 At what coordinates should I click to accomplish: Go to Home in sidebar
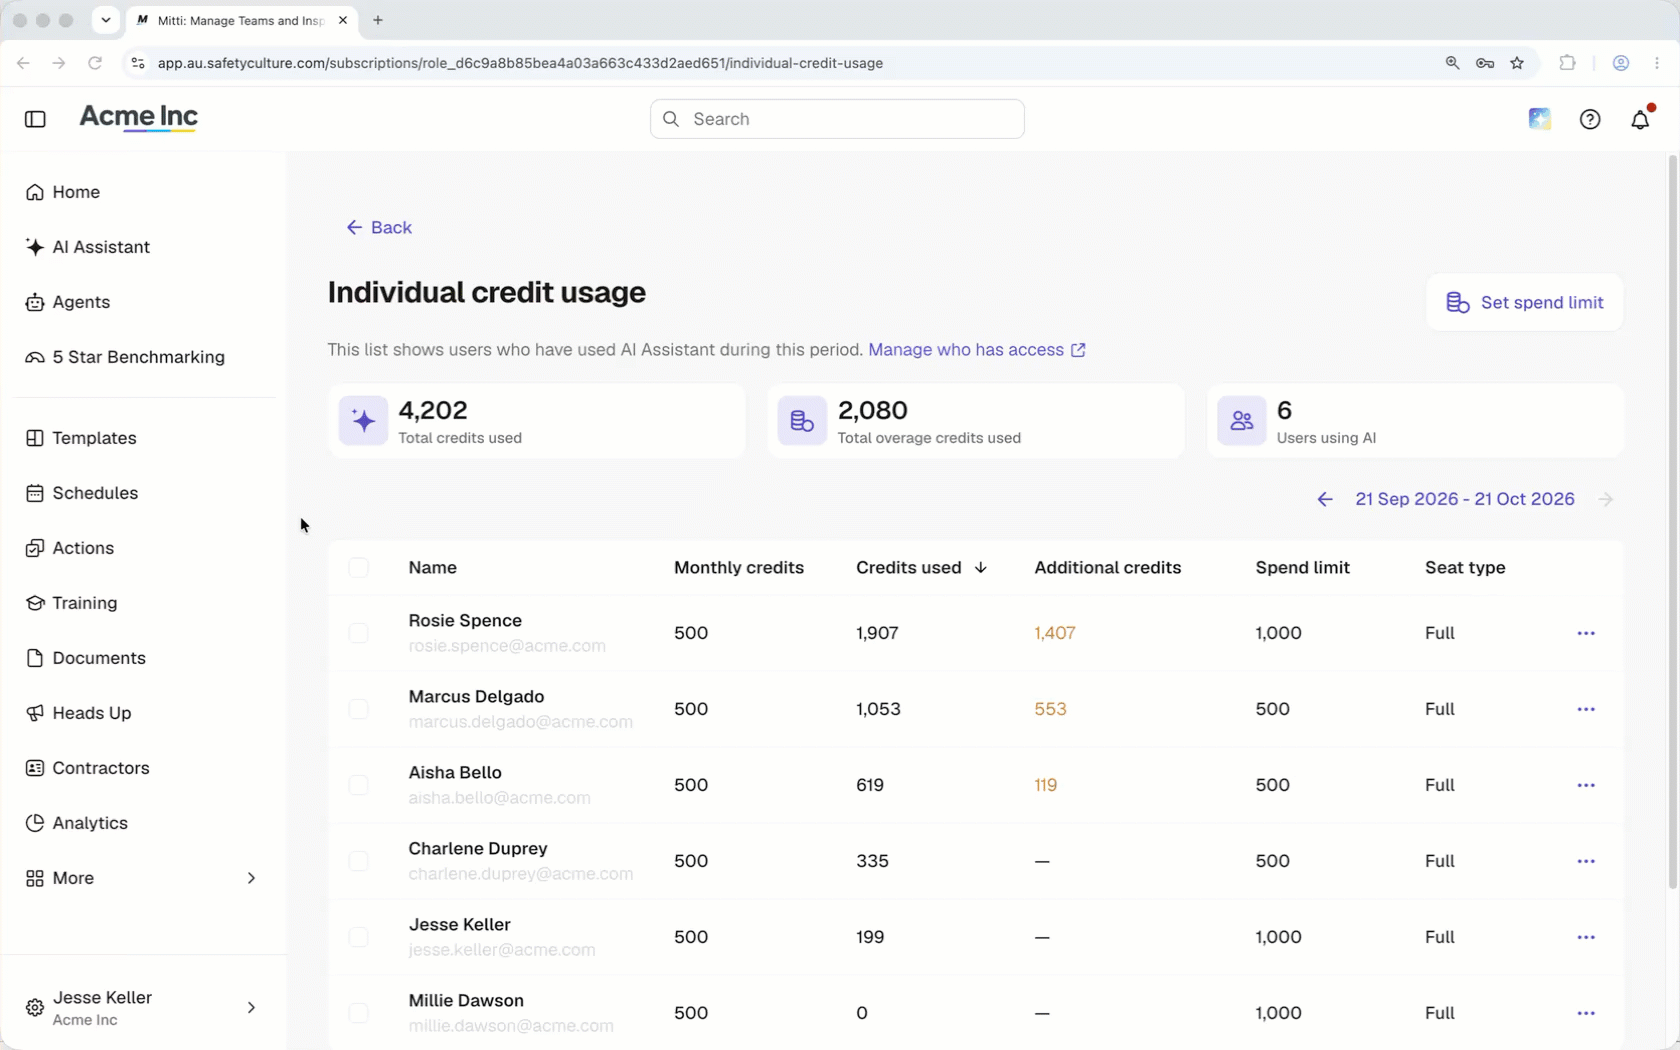point(62,192)
